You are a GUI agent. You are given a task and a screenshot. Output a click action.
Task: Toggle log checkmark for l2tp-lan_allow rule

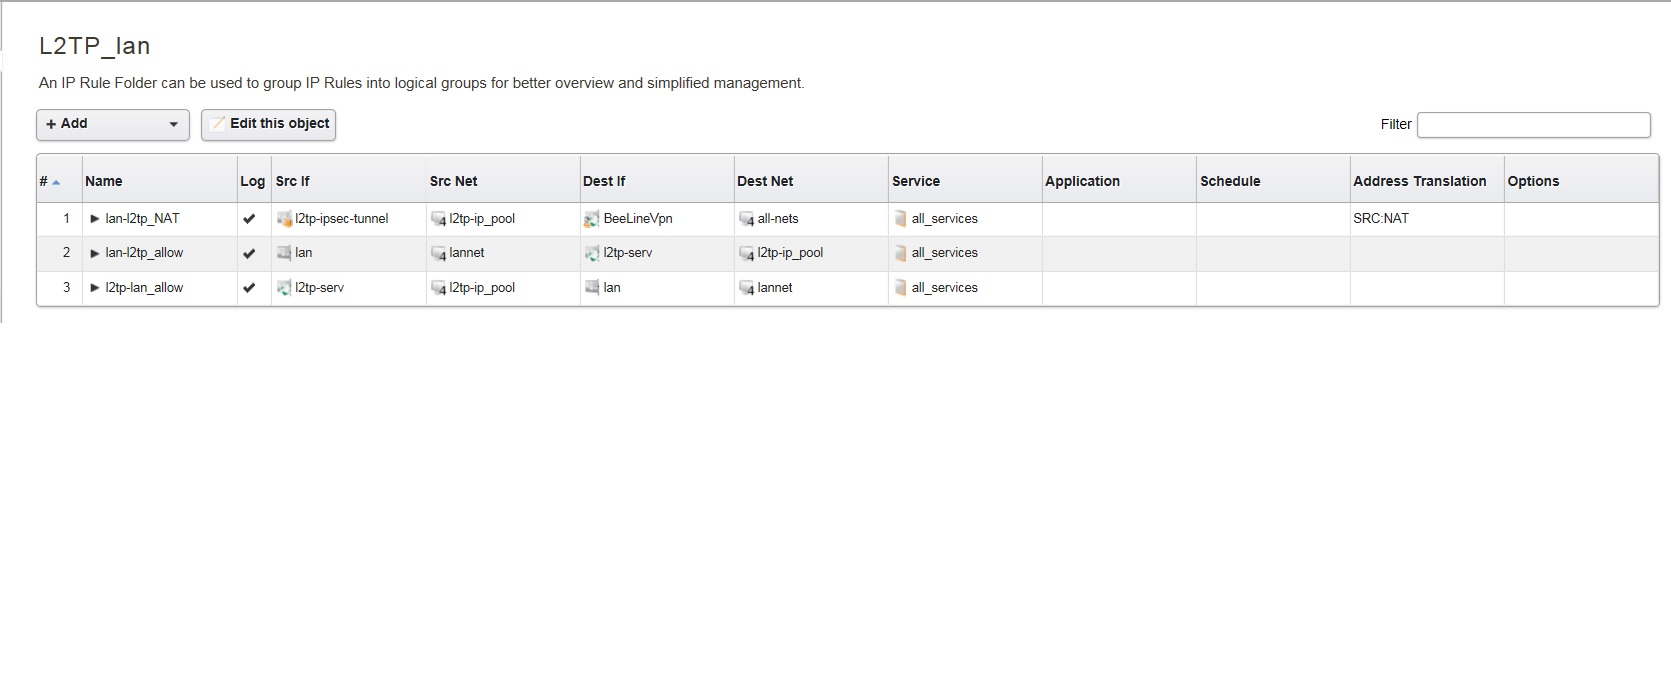249,288
